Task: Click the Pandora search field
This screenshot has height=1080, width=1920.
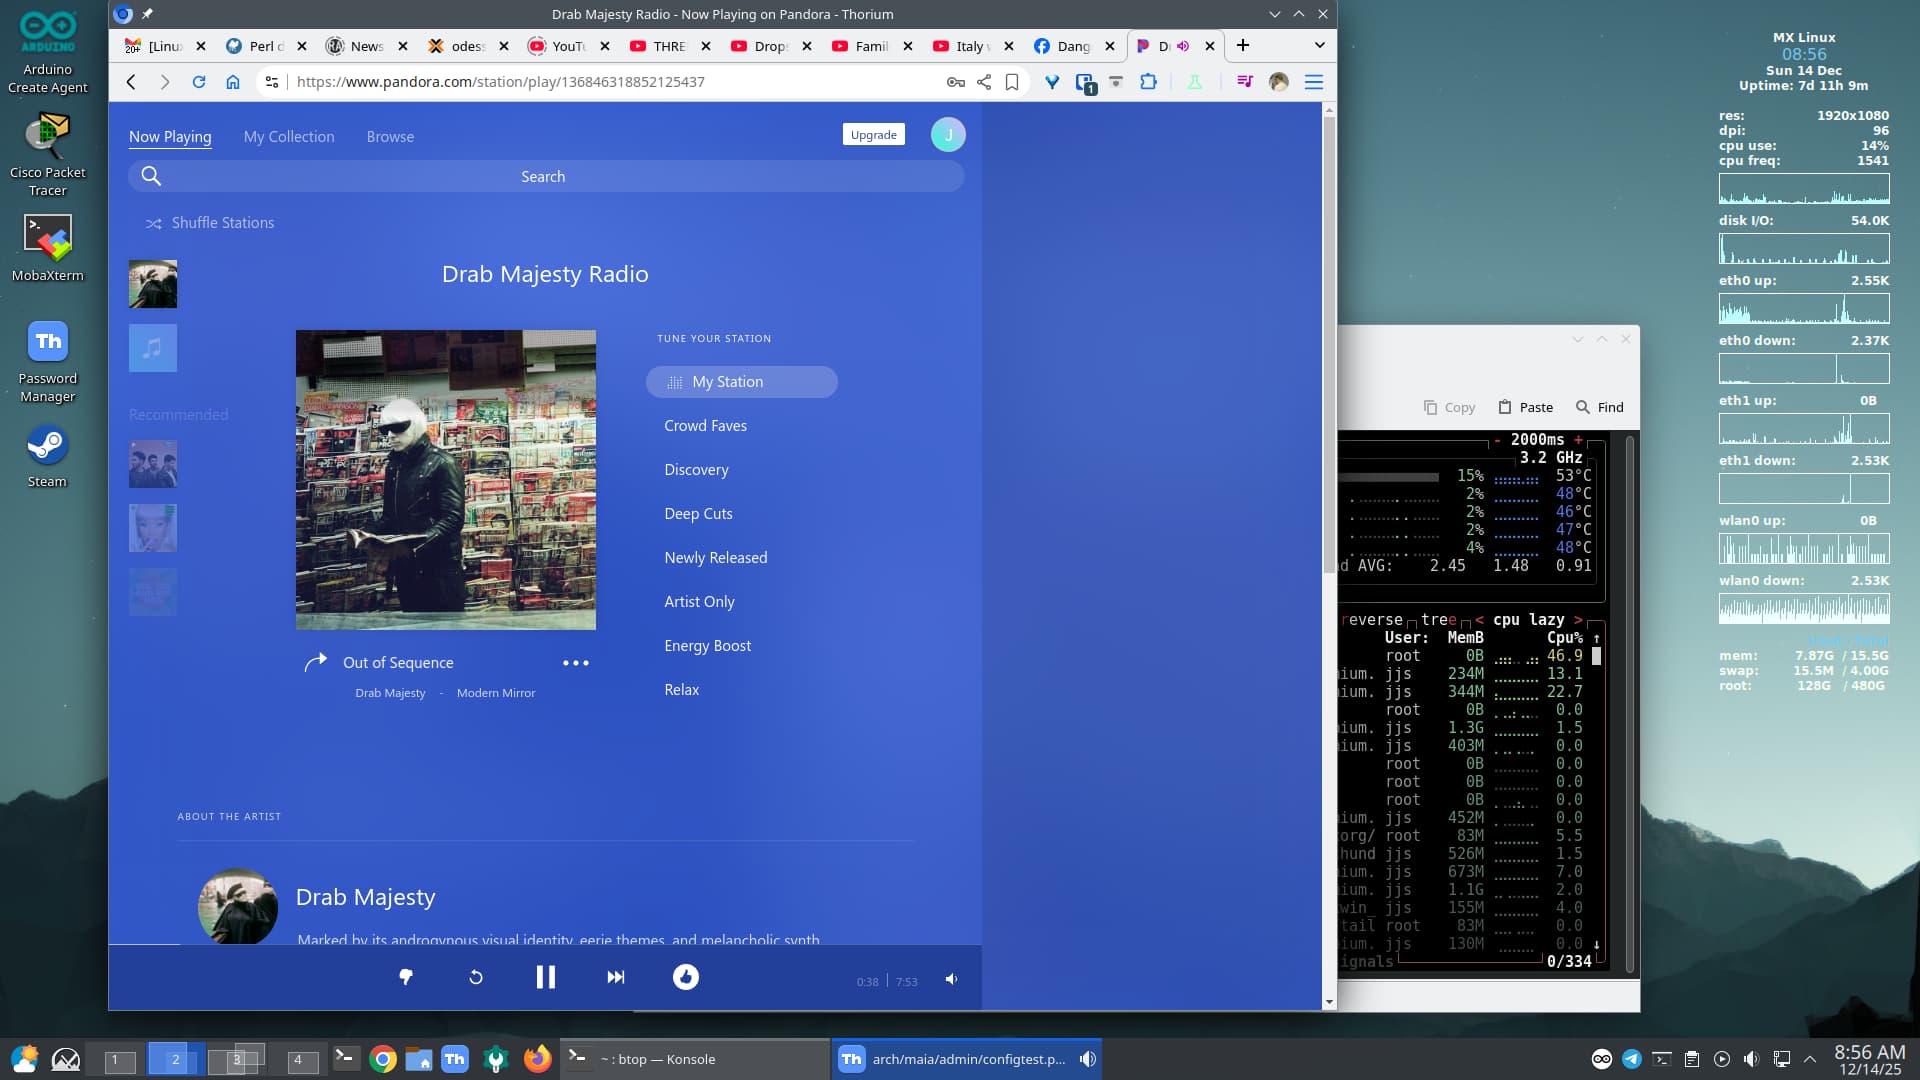Action: pyautogui.click(x=543, y=177)
